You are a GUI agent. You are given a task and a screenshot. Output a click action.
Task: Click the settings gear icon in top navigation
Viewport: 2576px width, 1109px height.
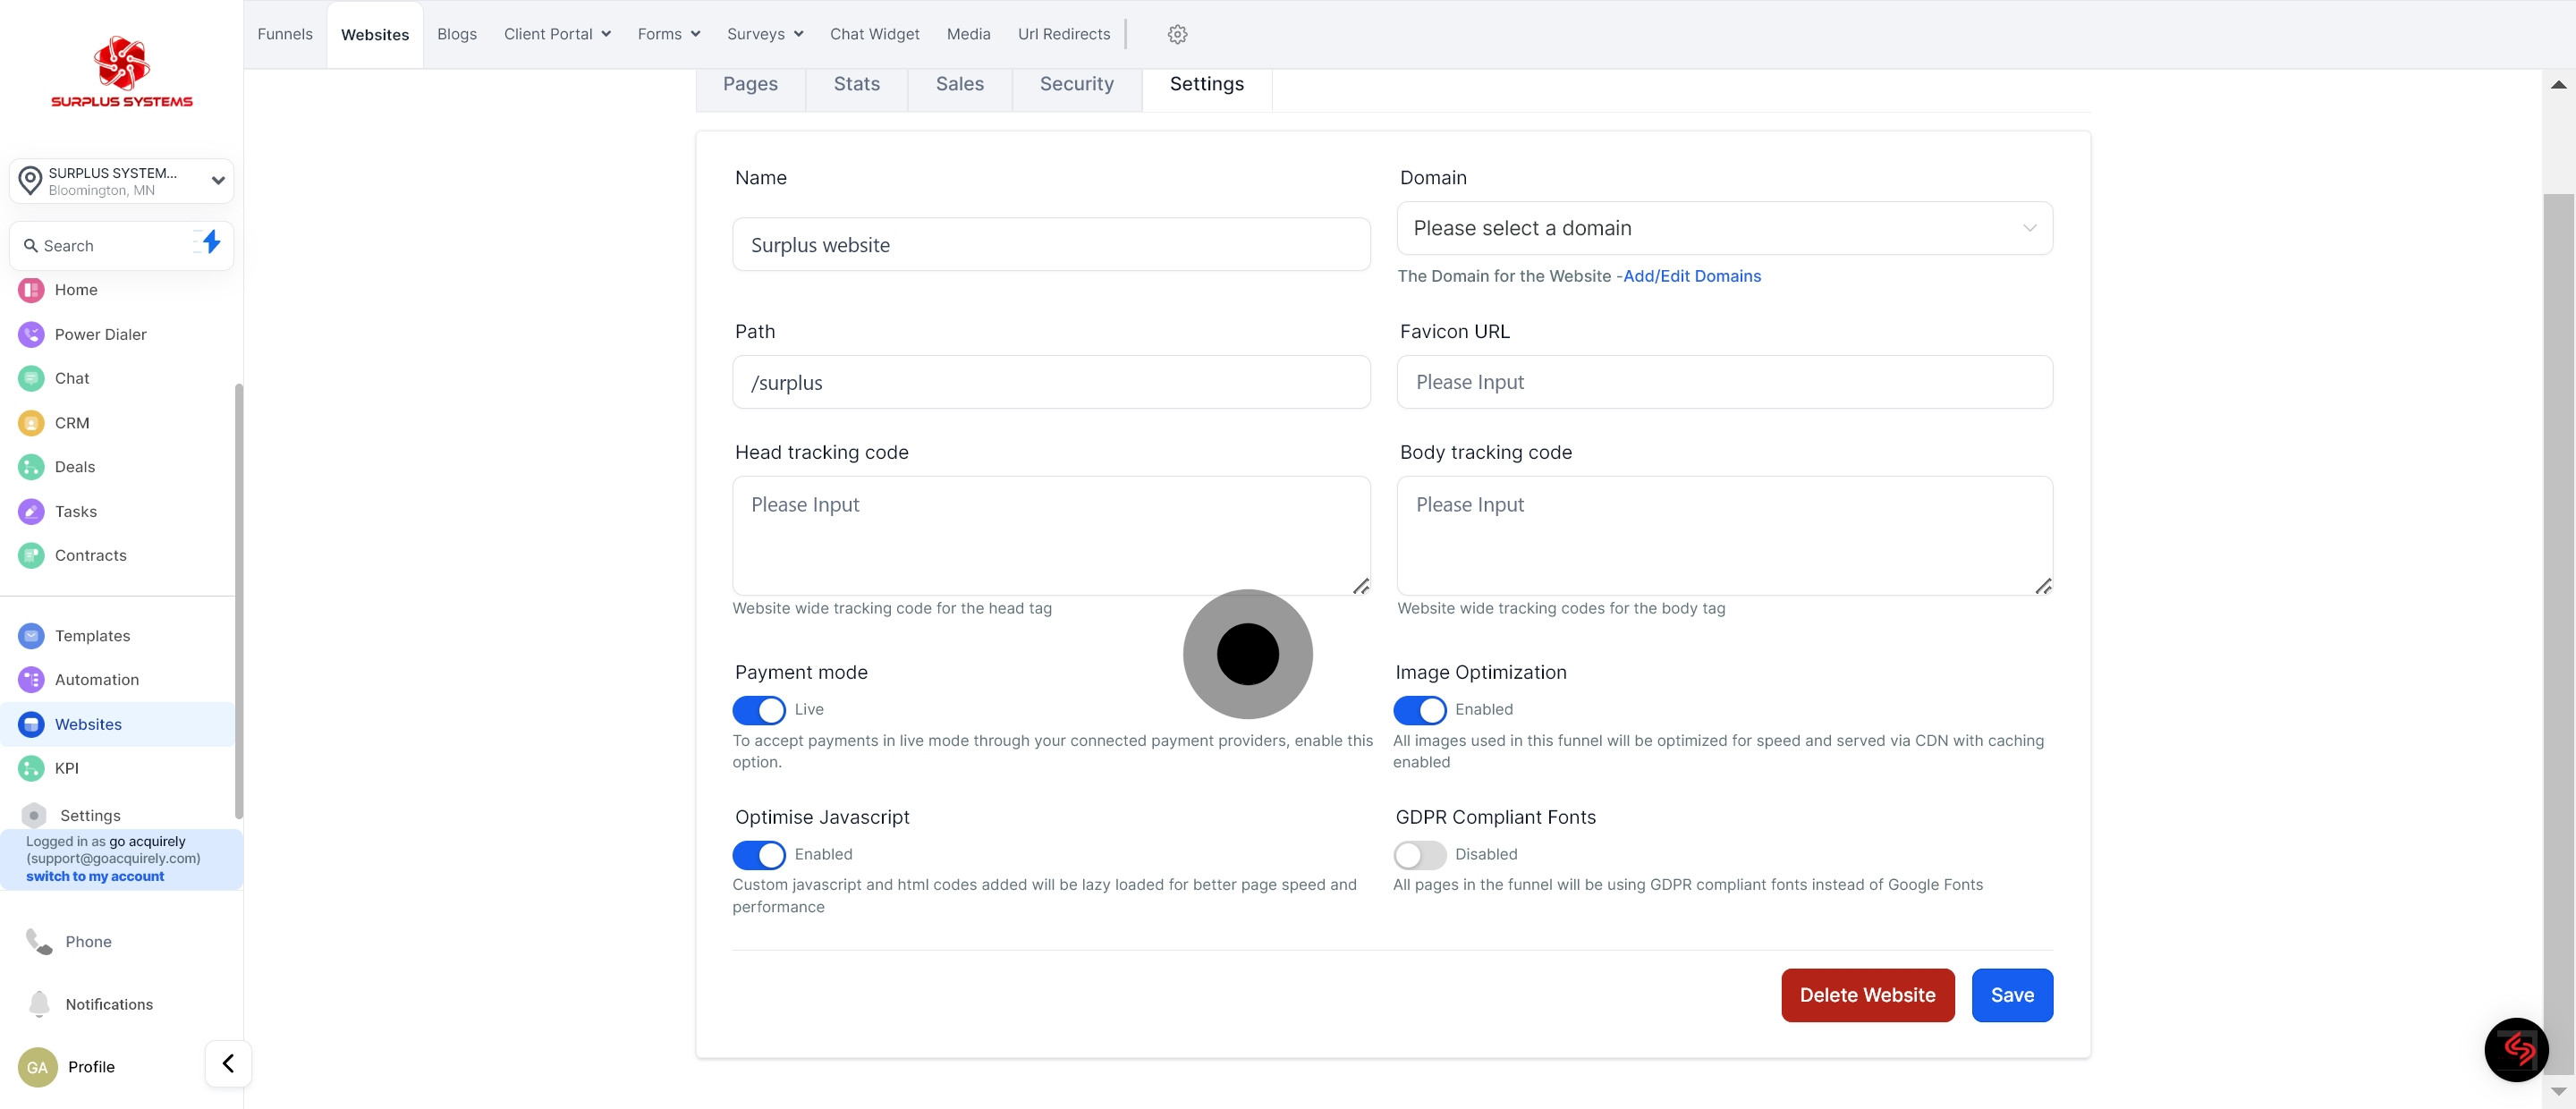coord(1177,34)
